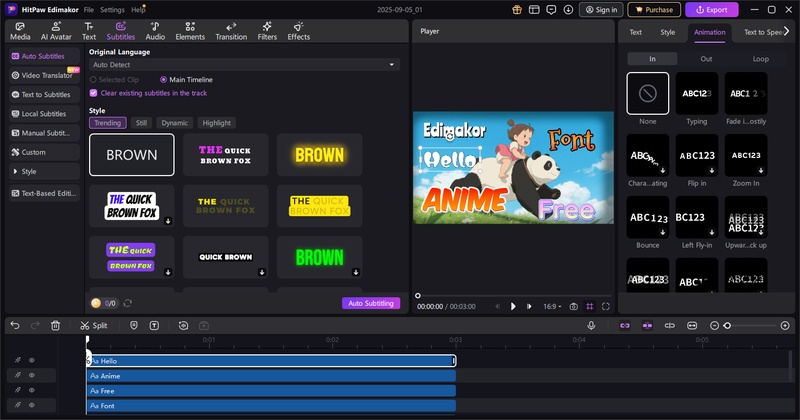Click the download icon in the title bar
This screenshot has height=420, width=800.
[x=568, y=10]
